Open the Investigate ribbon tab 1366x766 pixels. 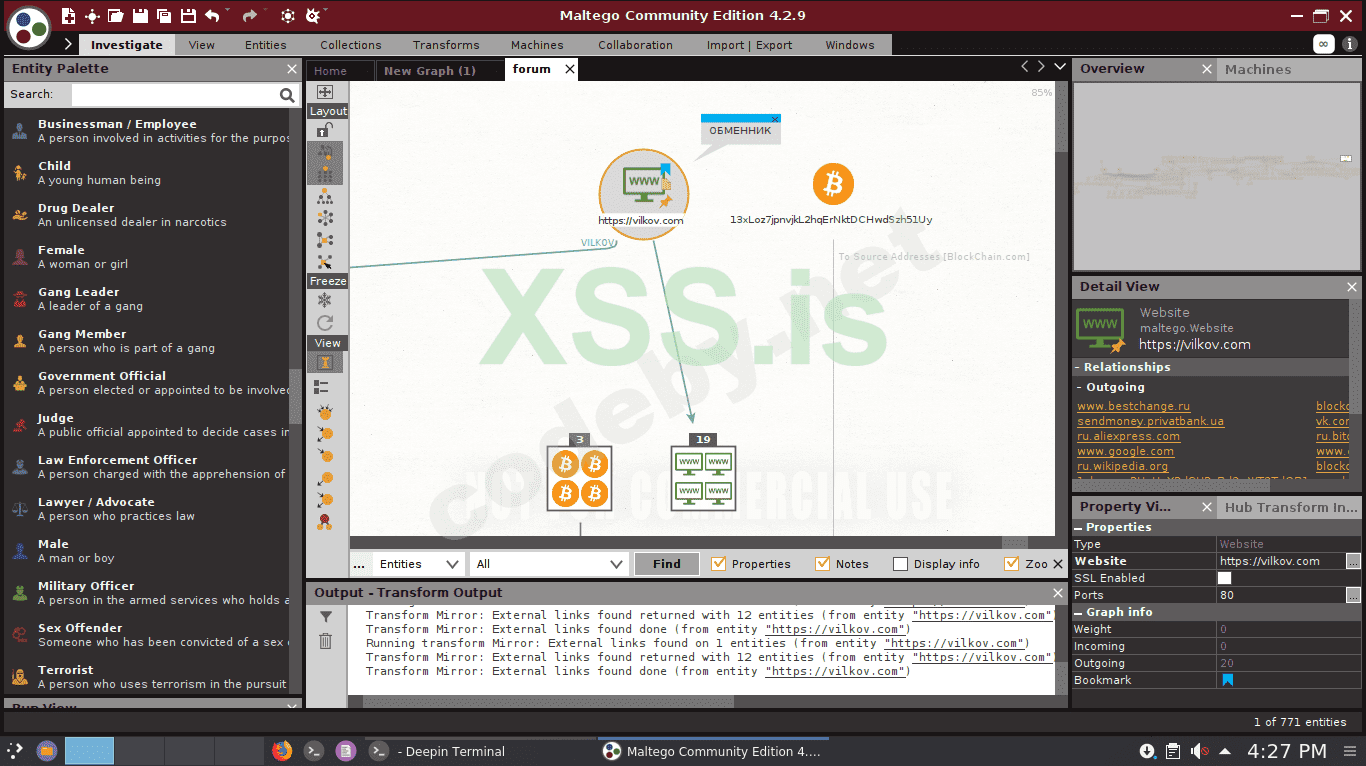click(x=127, y=45)
